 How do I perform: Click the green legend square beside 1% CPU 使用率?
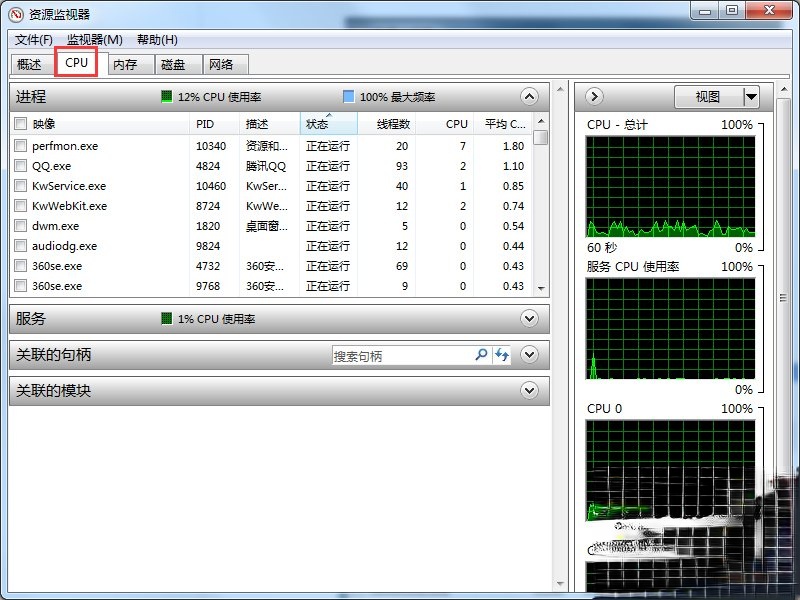coord(165,319)
